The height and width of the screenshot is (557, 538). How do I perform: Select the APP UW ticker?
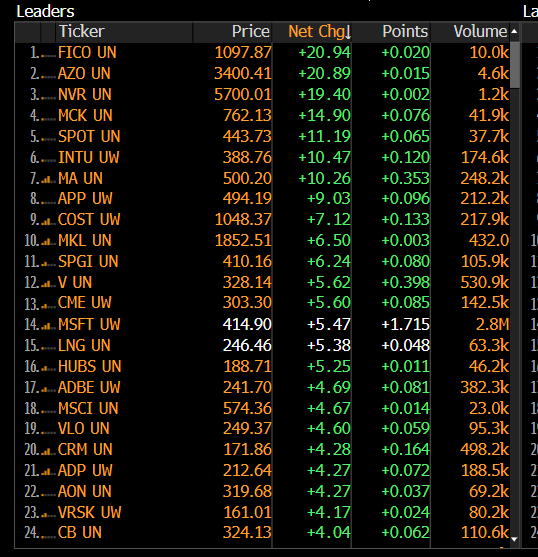point(85,198)
